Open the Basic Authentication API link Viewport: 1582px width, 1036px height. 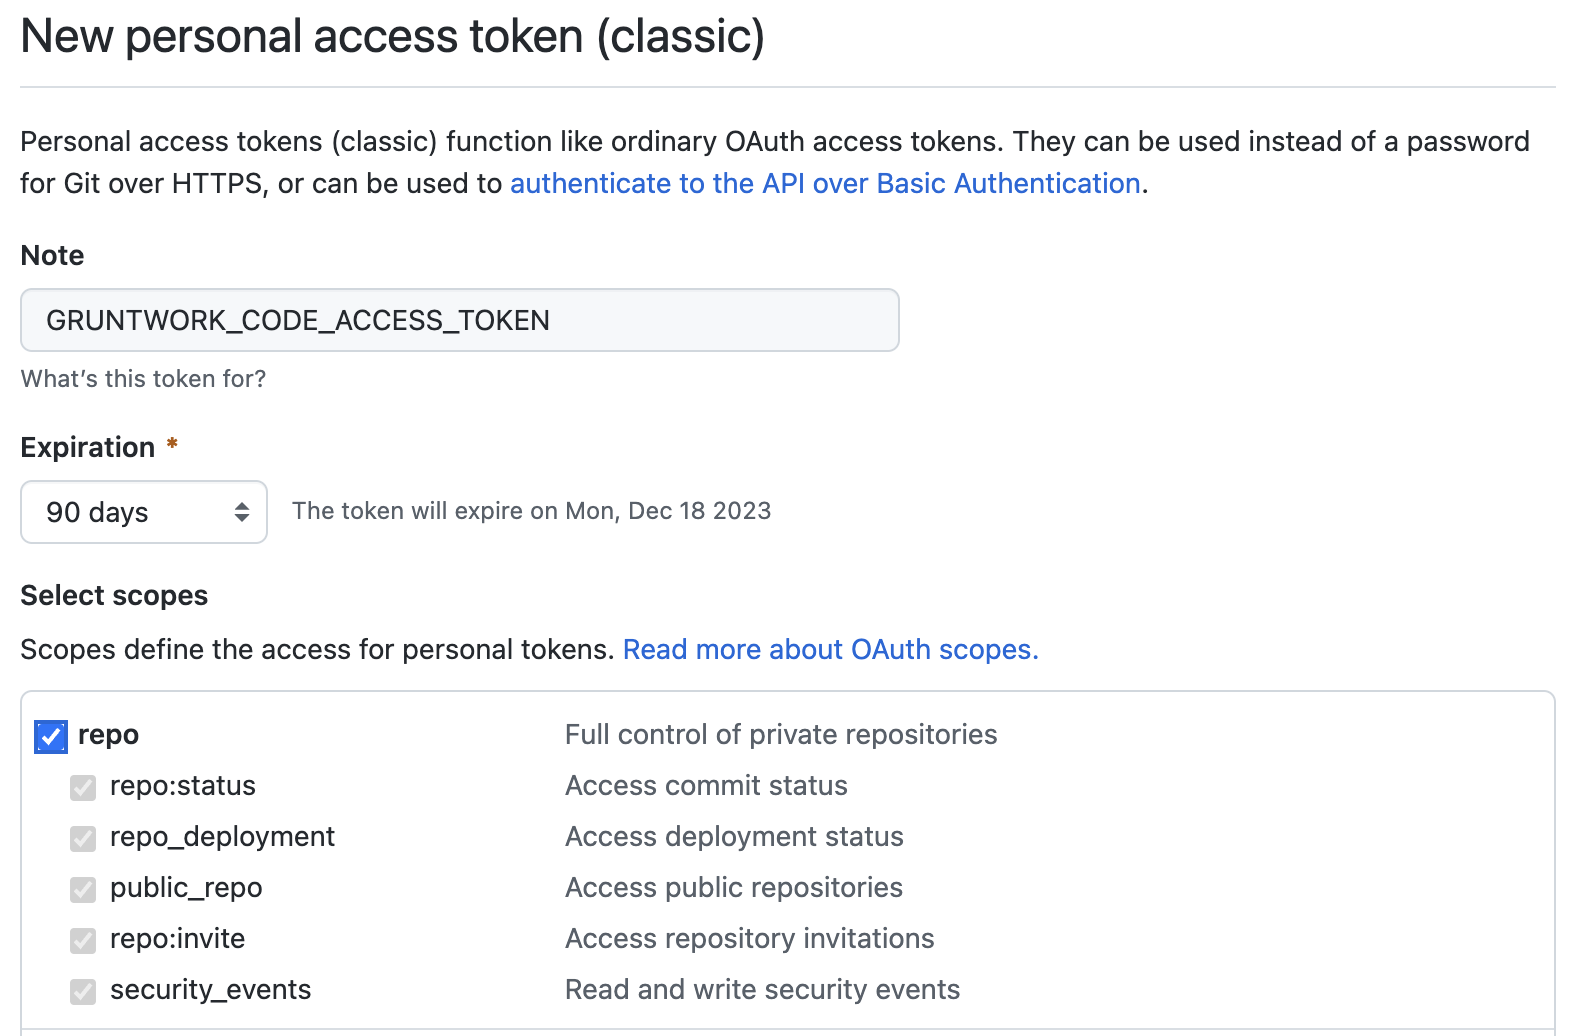coord(825,184)
